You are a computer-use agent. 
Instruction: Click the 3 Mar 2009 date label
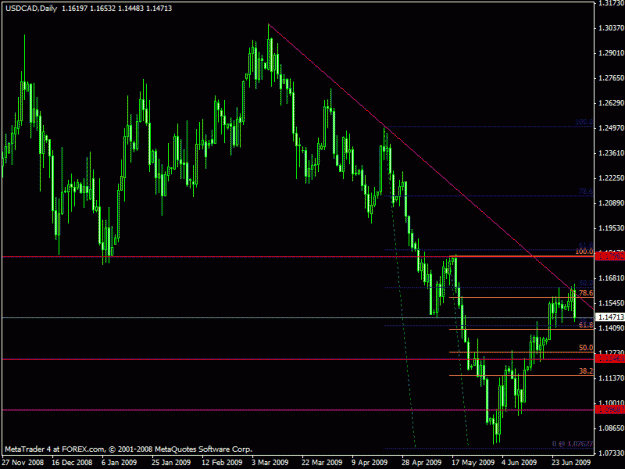pos(270,463)
